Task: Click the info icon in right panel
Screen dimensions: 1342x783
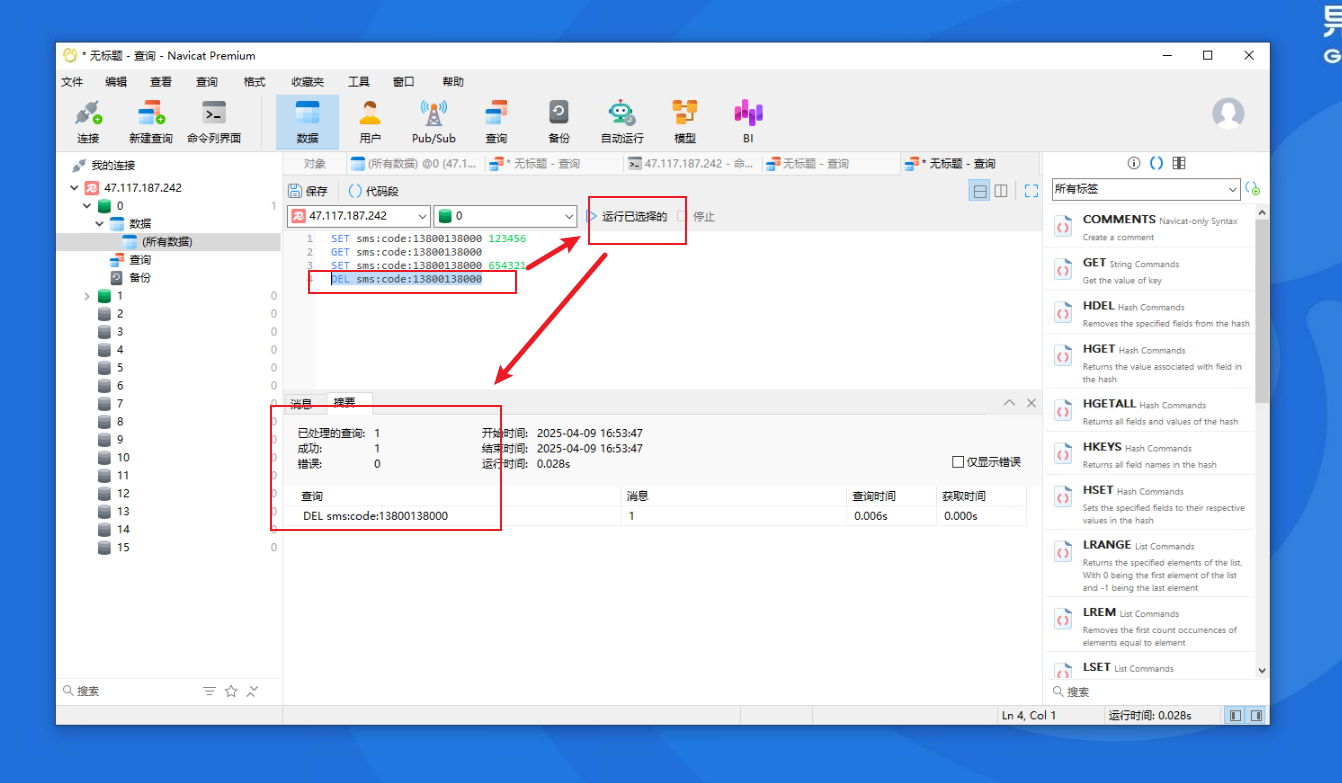Action: tap(1134, 163)
